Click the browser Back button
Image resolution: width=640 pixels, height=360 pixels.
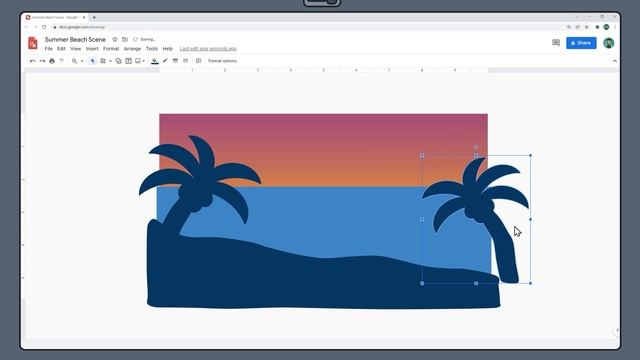click(x=27, y=27)
